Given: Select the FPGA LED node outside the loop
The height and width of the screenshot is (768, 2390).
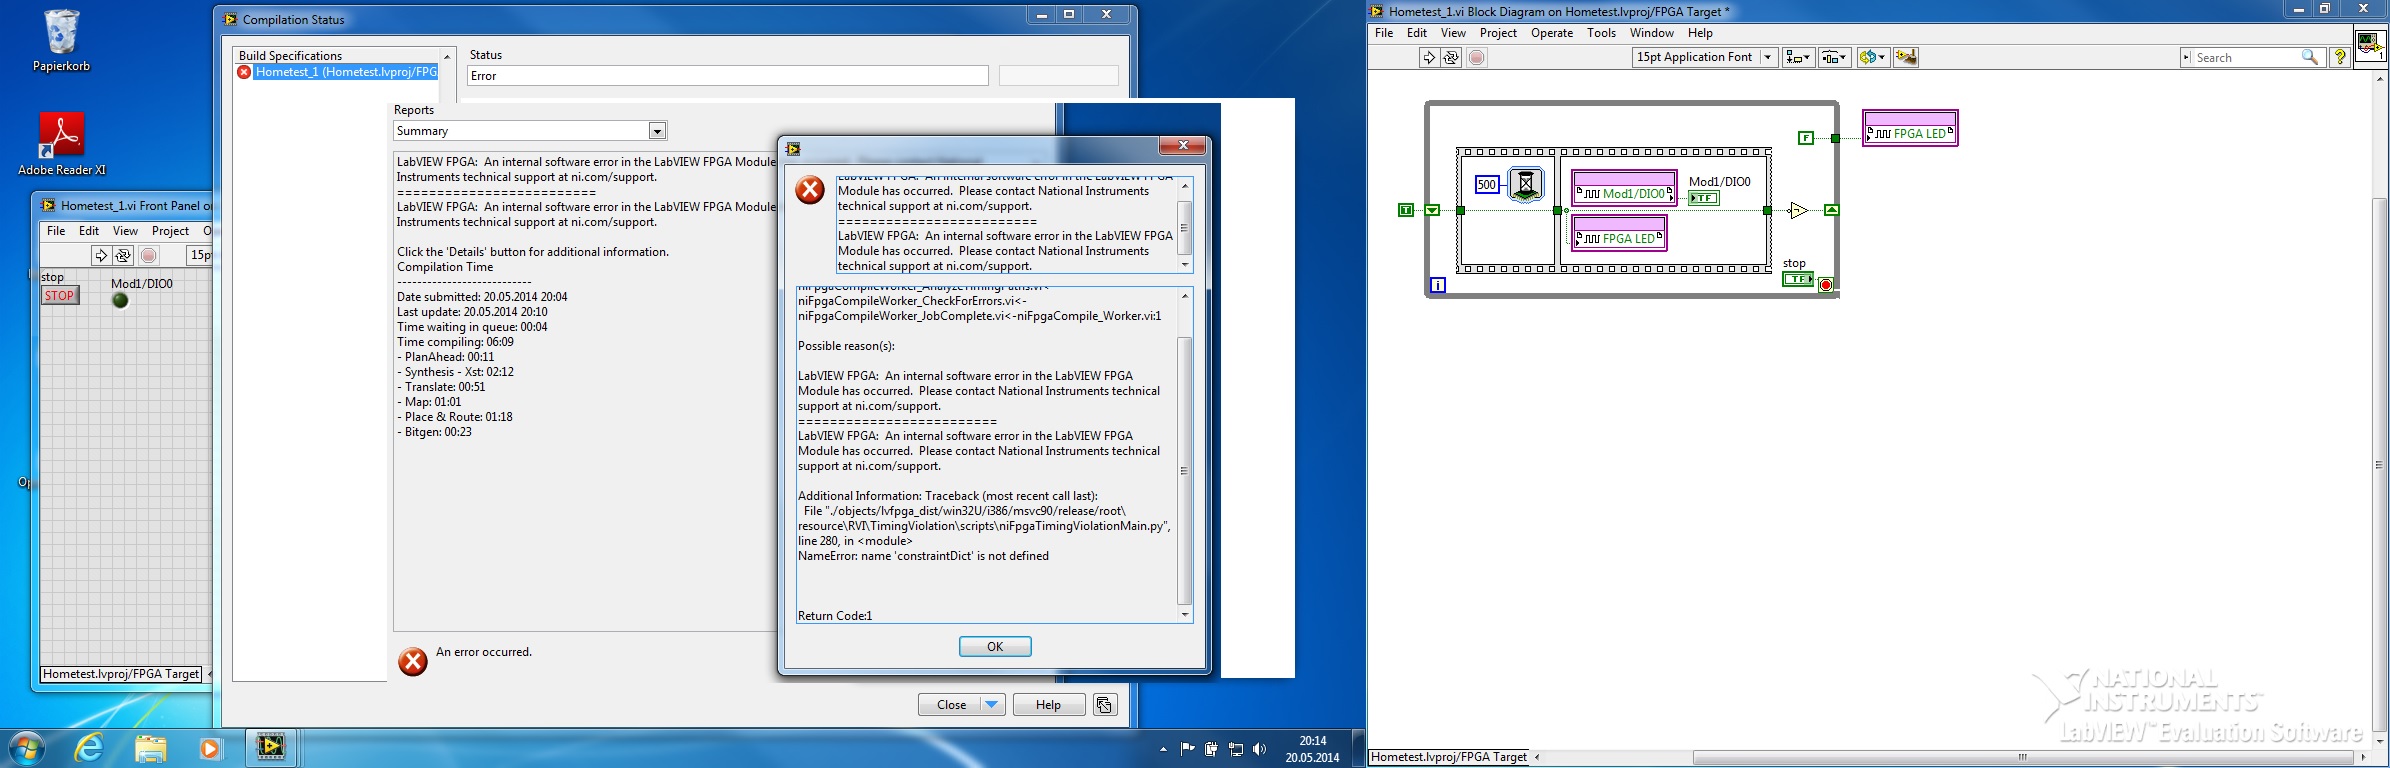Looking at the screenshot, I should (1910, 128).
